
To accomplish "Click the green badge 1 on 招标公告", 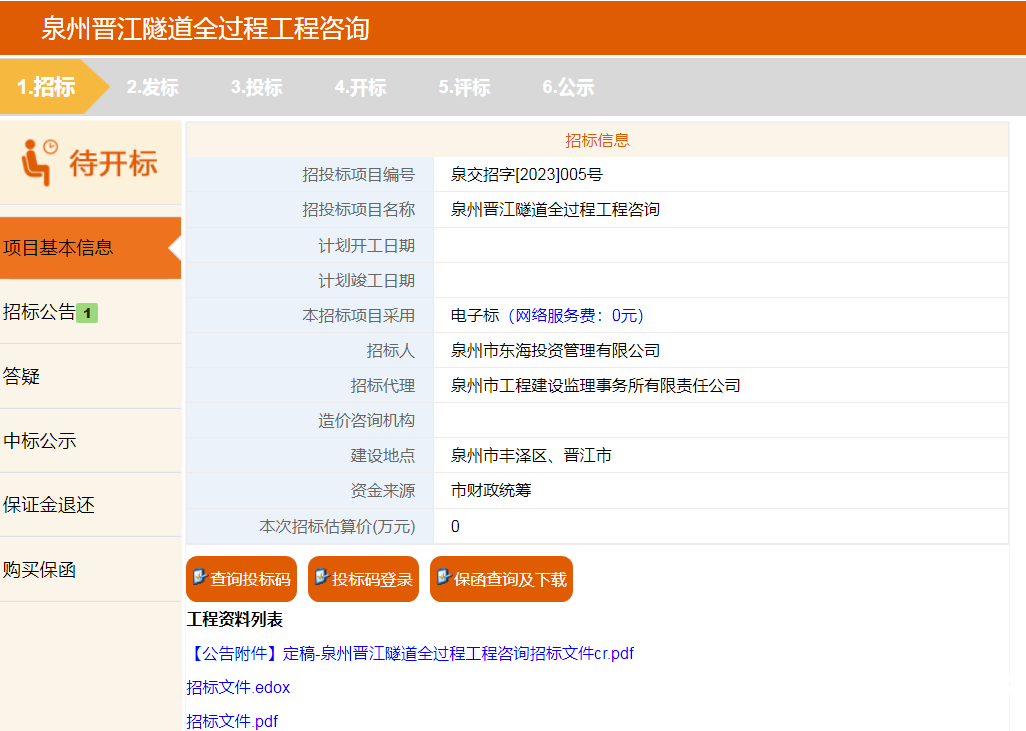I will [87, 313].
